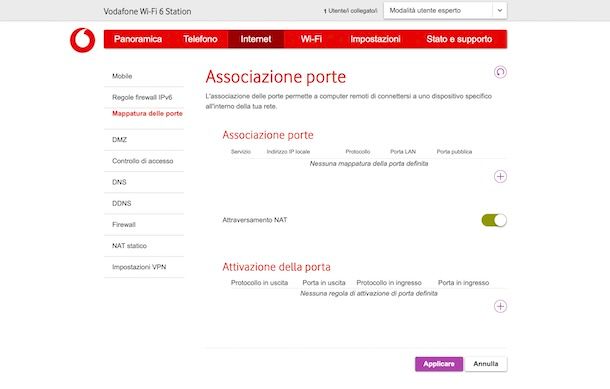
Task: Click the Applicare button
Action: coord(439,364)
